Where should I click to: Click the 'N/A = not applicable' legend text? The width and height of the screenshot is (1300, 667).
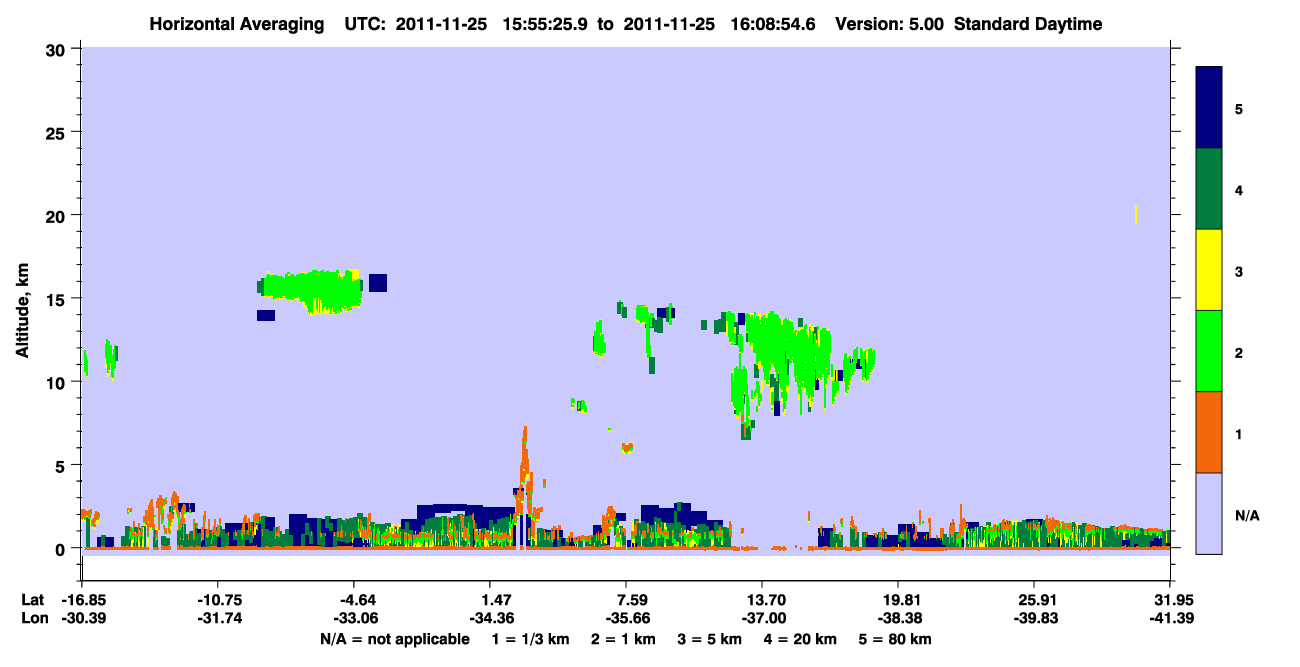[x=394, y=639]
